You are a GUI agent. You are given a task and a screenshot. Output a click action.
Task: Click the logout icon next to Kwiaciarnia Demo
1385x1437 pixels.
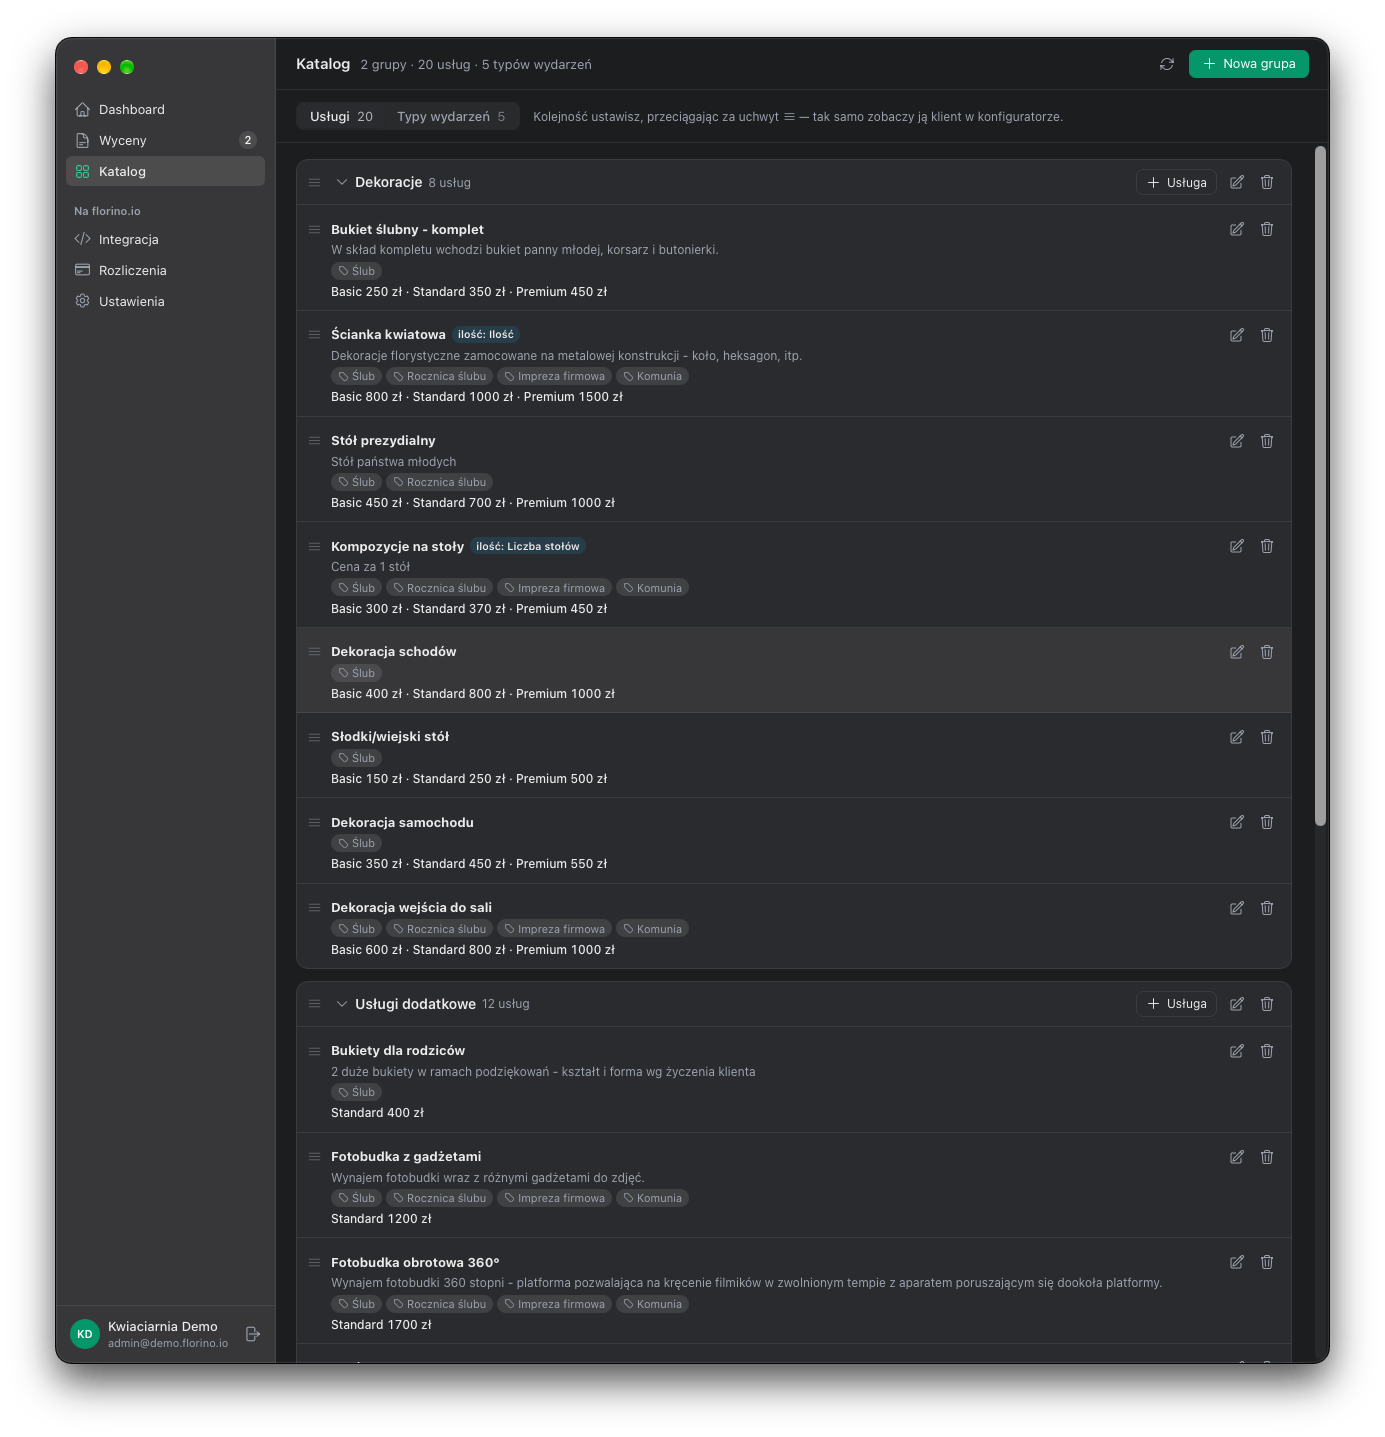253,1334
